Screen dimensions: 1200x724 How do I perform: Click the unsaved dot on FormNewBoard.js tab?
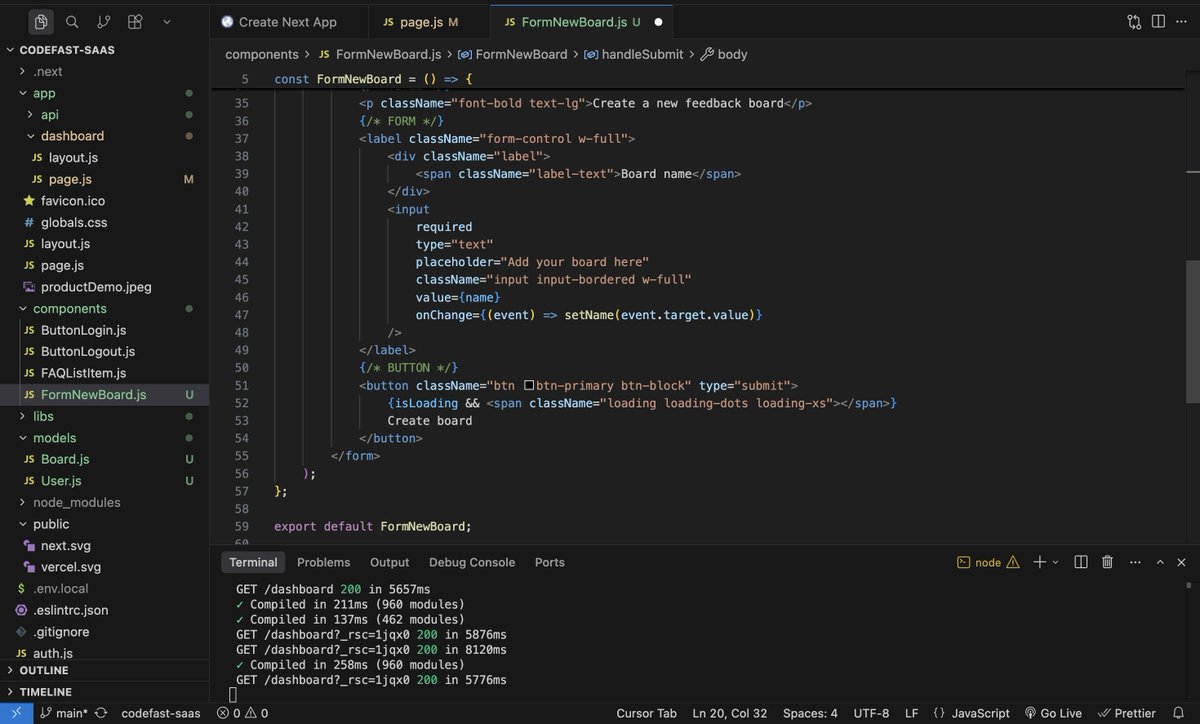tap(658, 21)
